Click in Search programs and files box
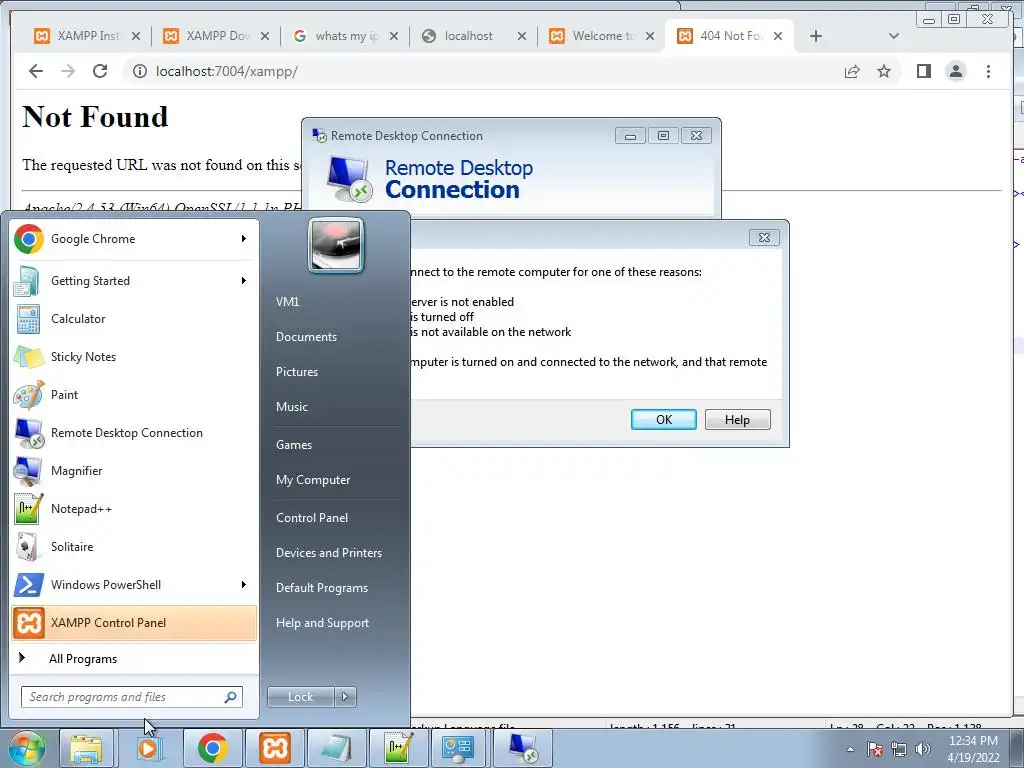This screenshot has width=1024, height=768. coord(131,697)
